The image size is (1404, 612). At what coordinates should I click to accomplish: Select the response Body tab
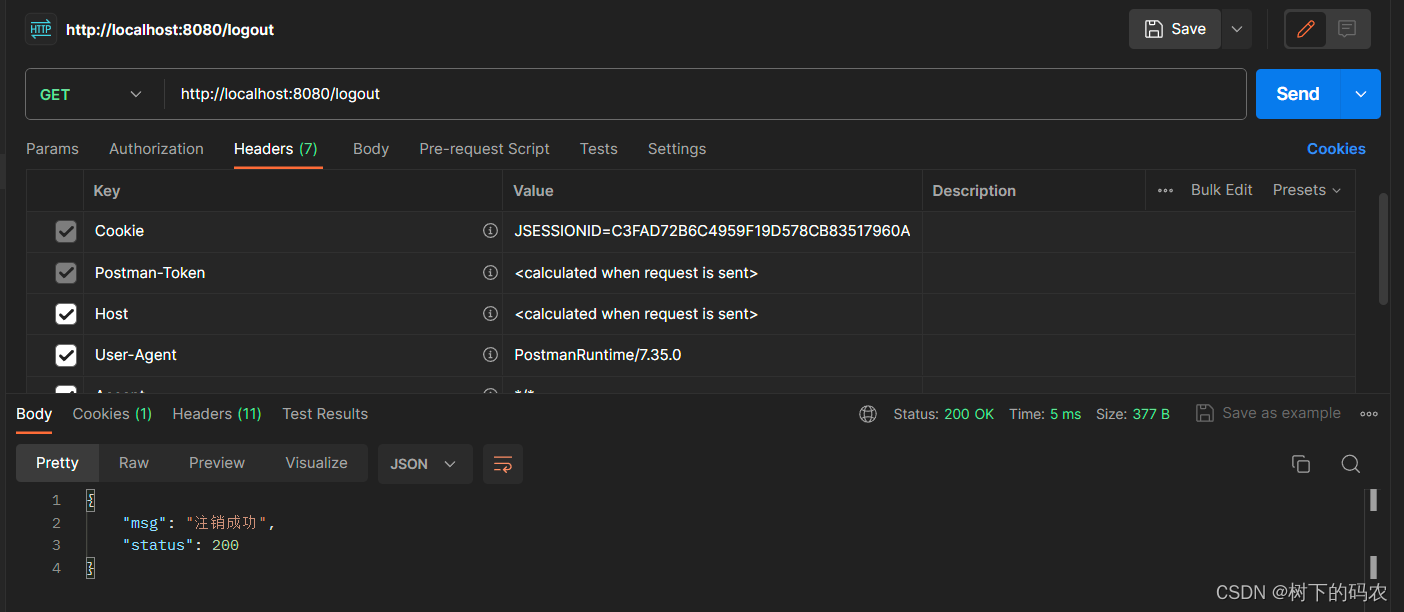pyautogui.click(x=34, y=414)
